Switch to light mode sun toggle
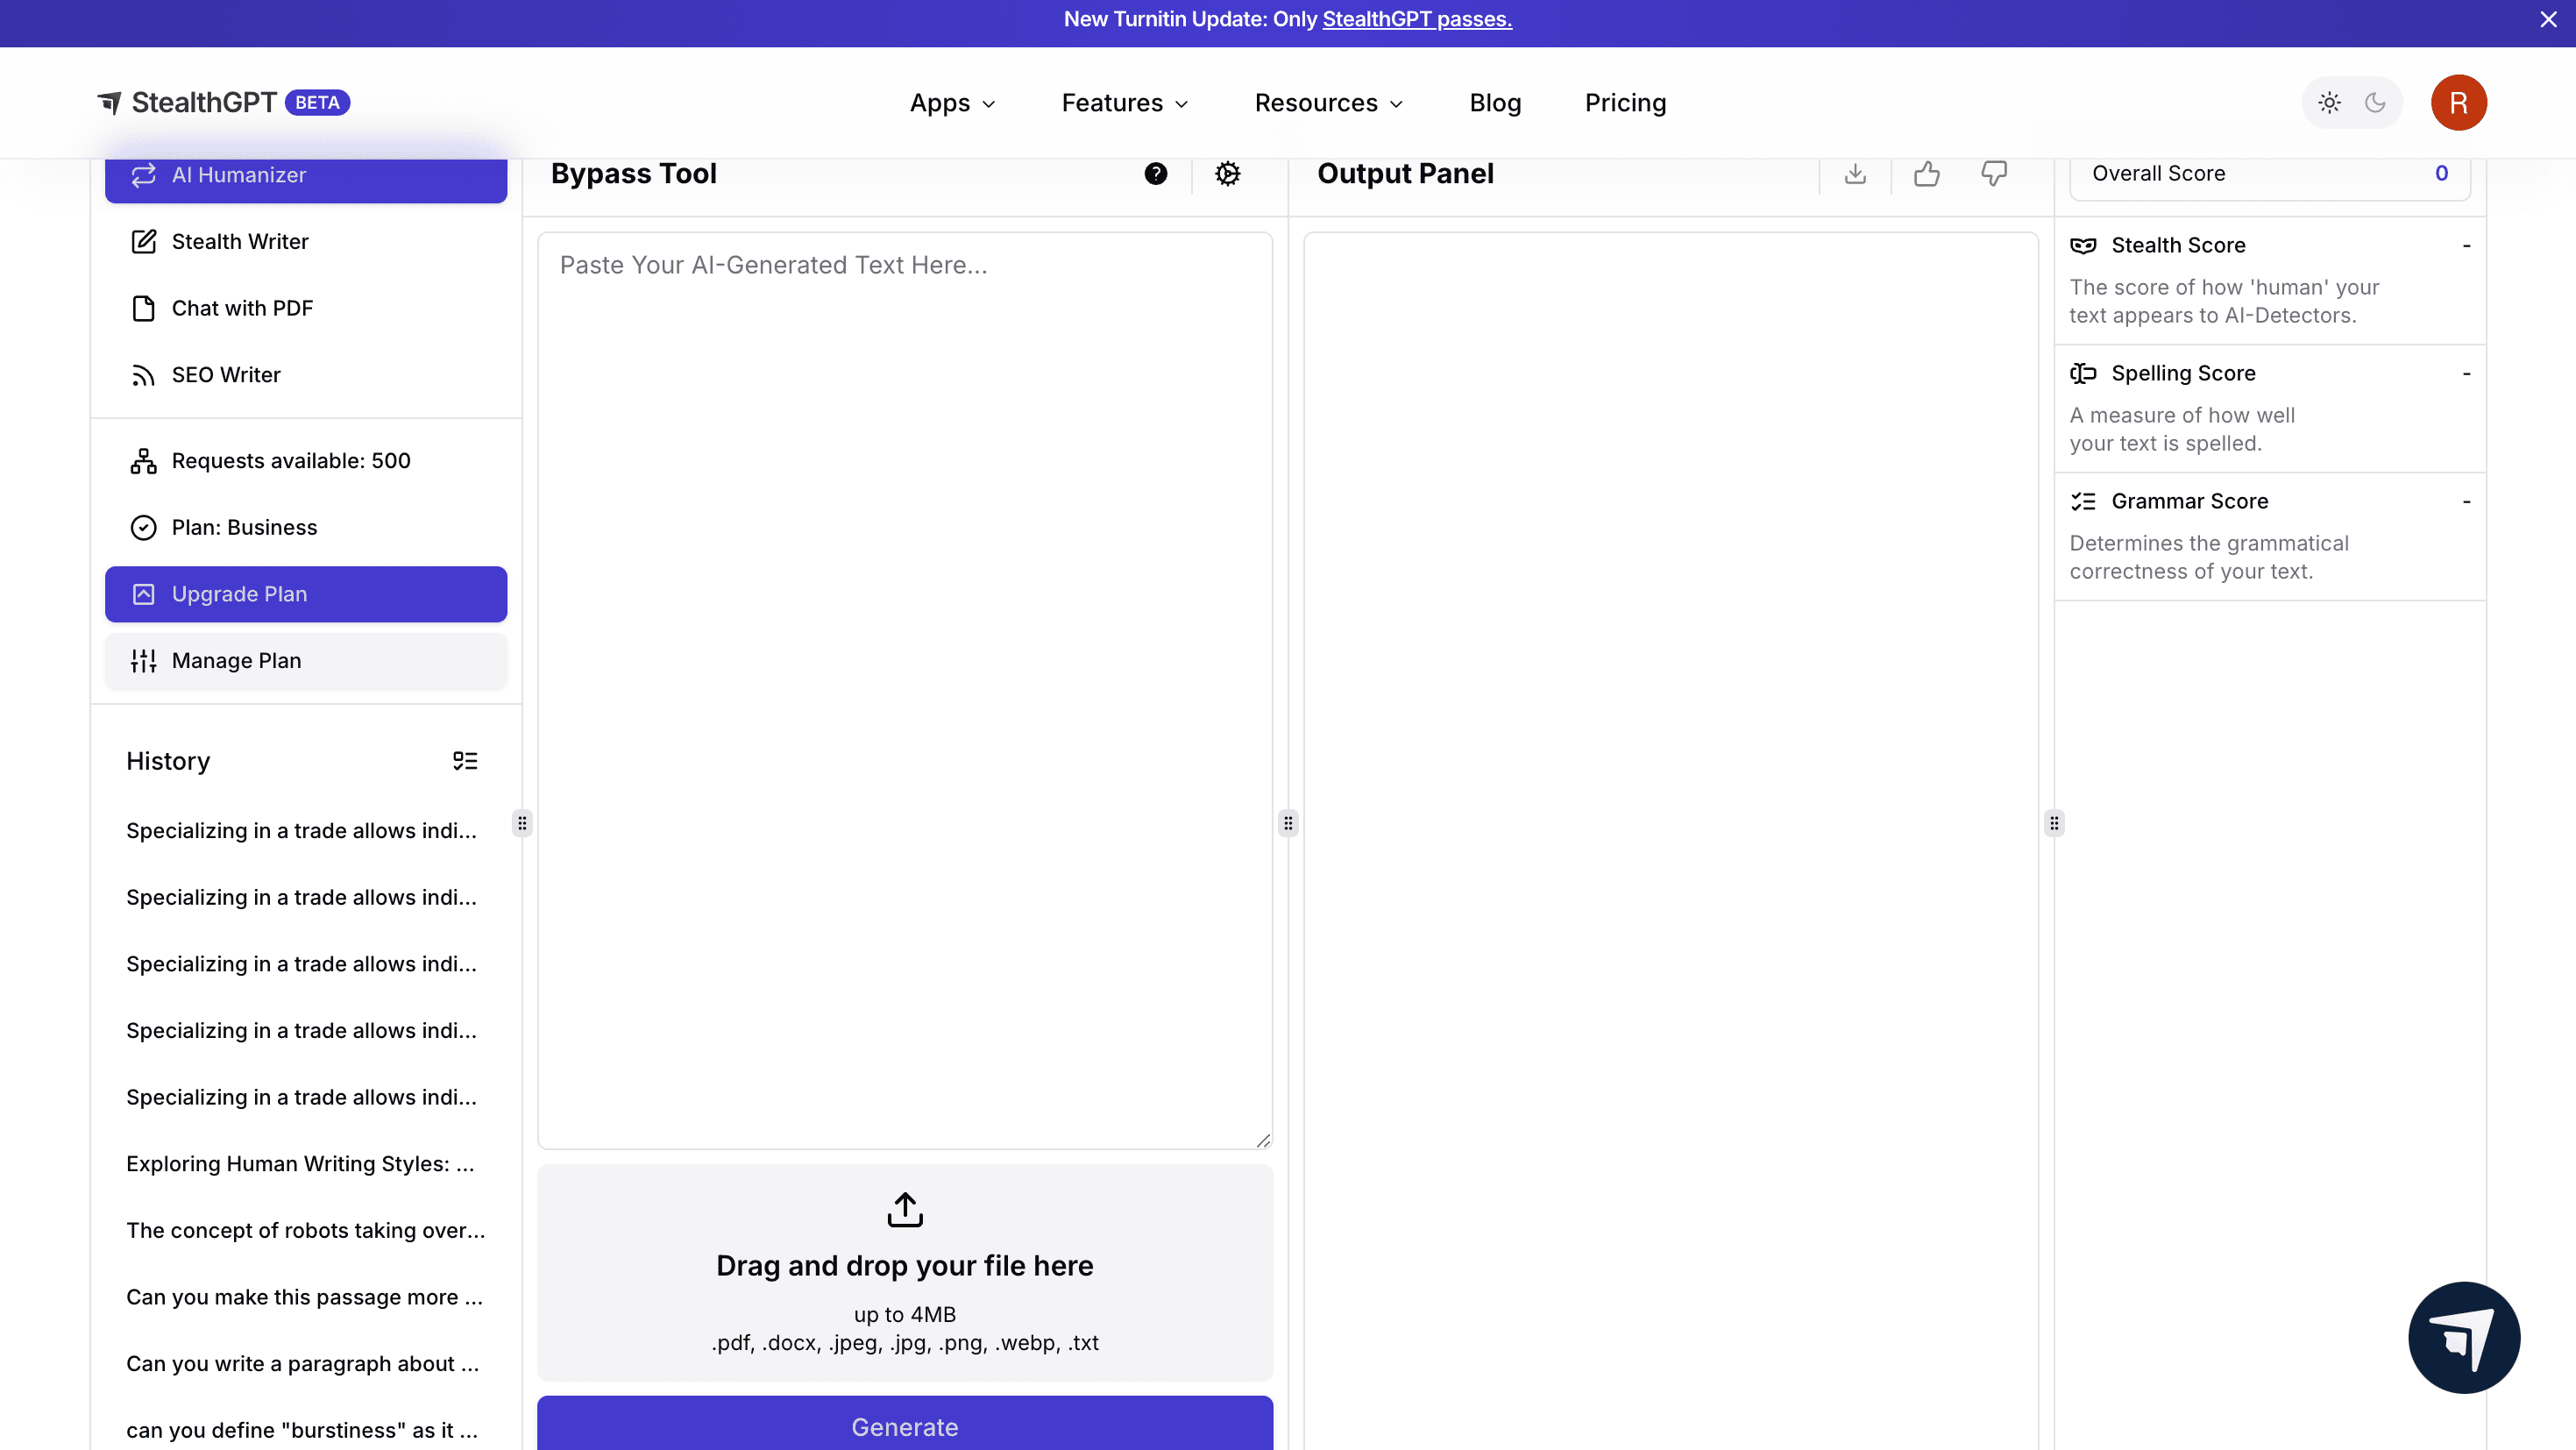2576x1450 pixels. point(2329,103)
